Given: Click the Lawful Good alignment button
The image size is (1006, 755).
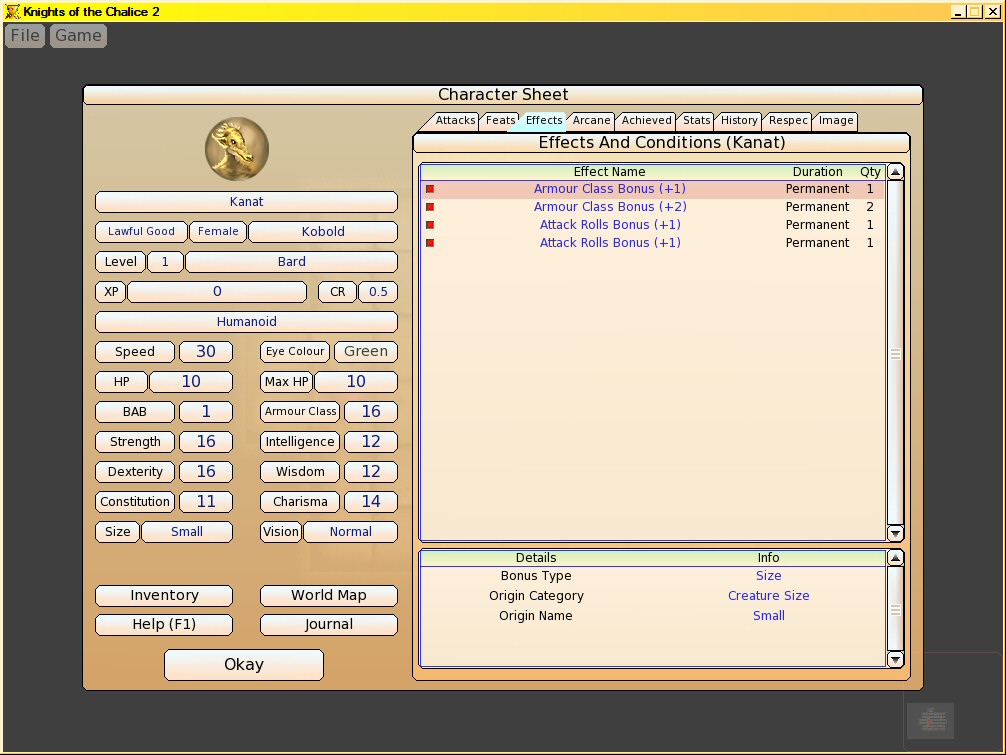Looking at the screenshot, I should 141,232.
